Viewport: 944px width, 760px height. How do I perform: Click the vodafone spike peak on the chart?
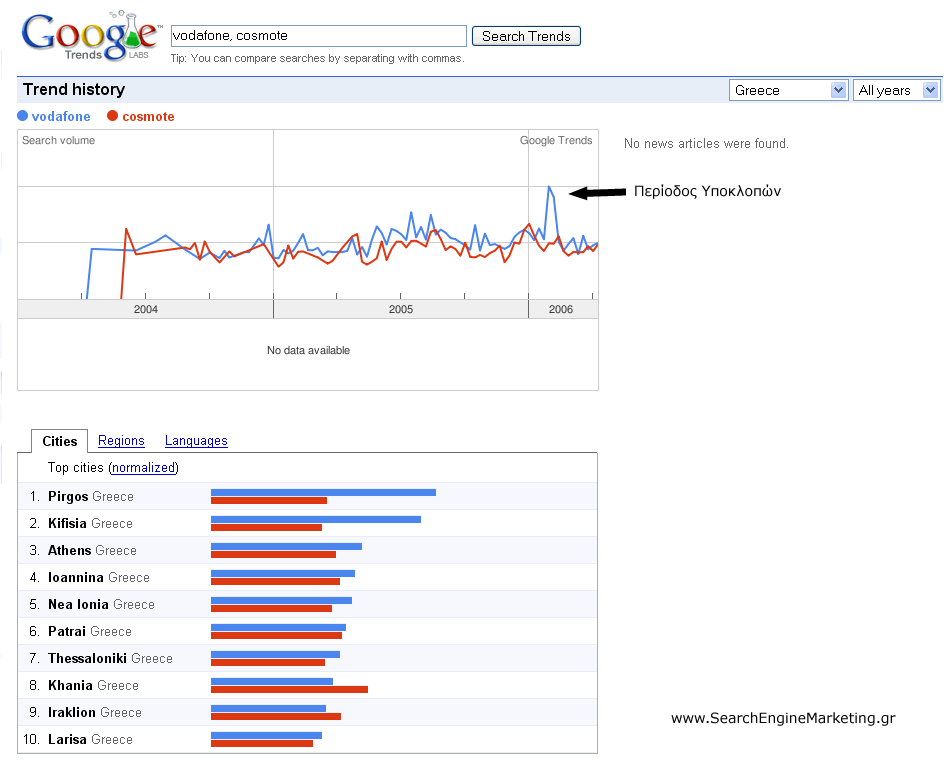click(x=549, y=187)
